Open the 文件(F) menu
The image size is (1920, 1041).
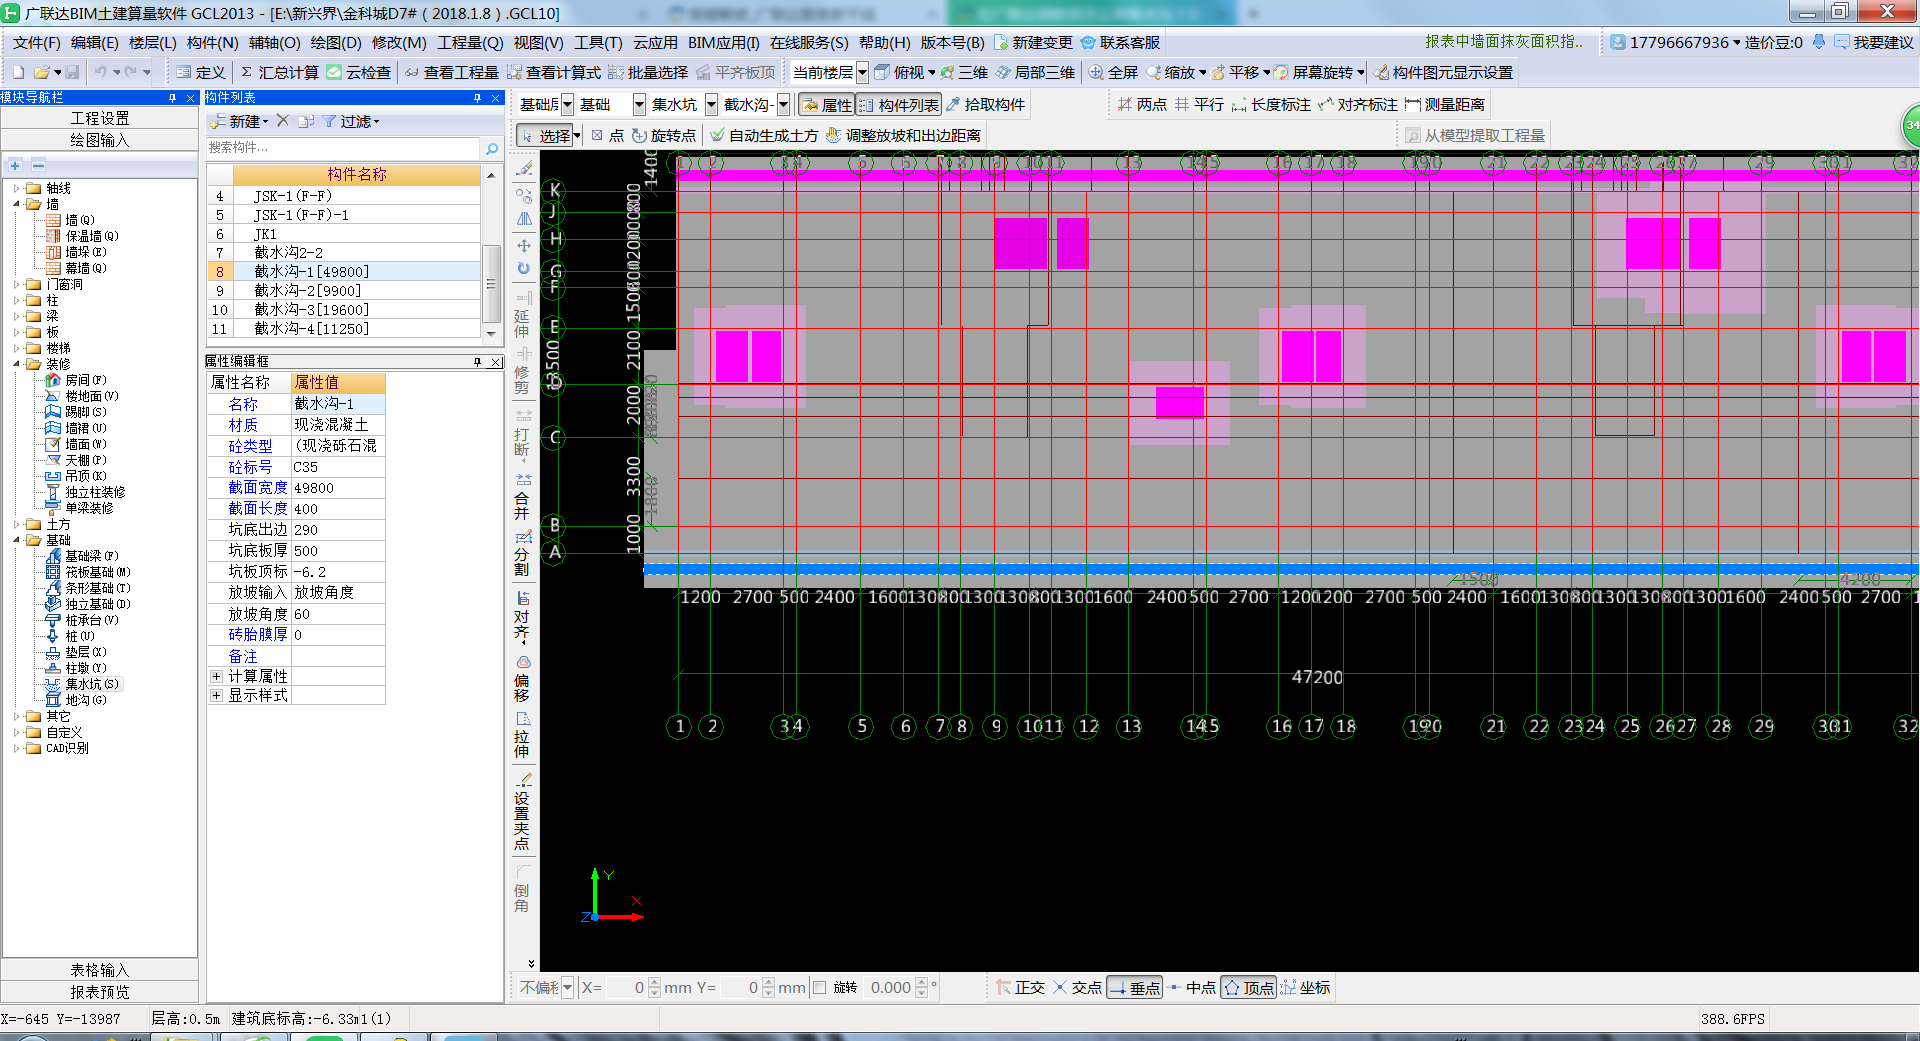pos(37,42)
